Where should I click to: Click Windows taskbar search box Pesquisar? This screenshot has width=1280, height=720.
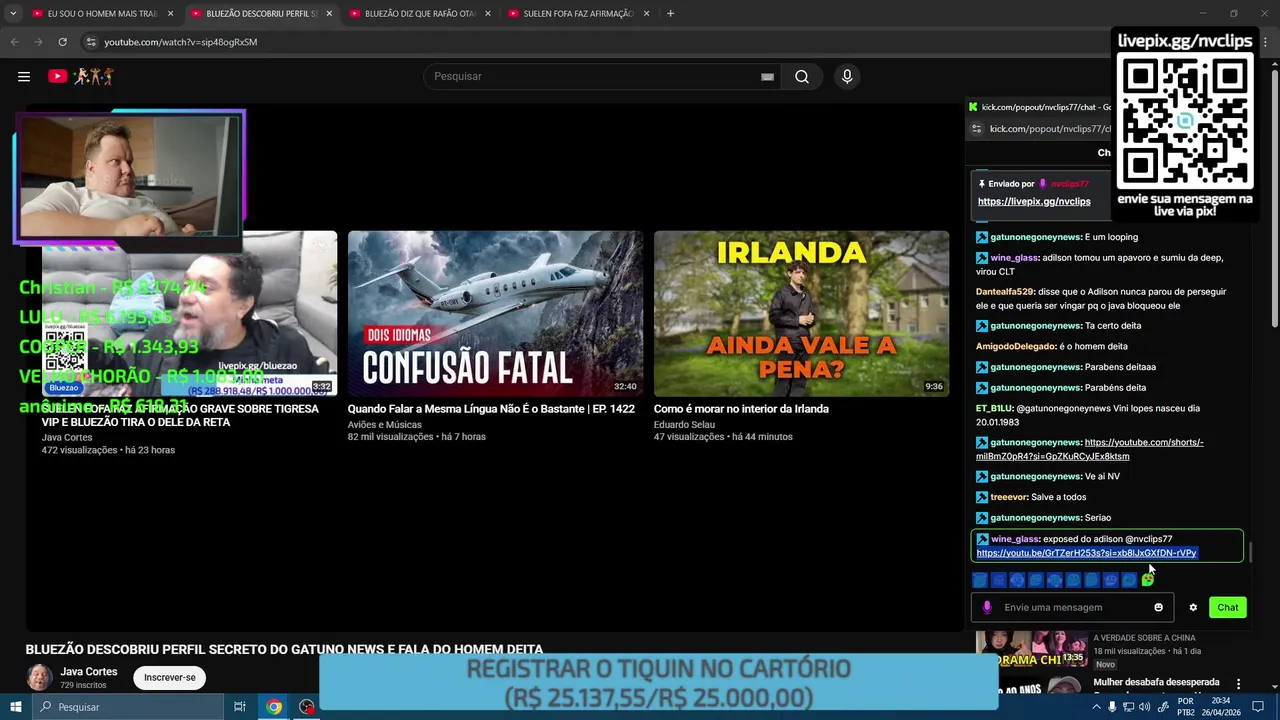pyautogui.click(x=128, y=707)
